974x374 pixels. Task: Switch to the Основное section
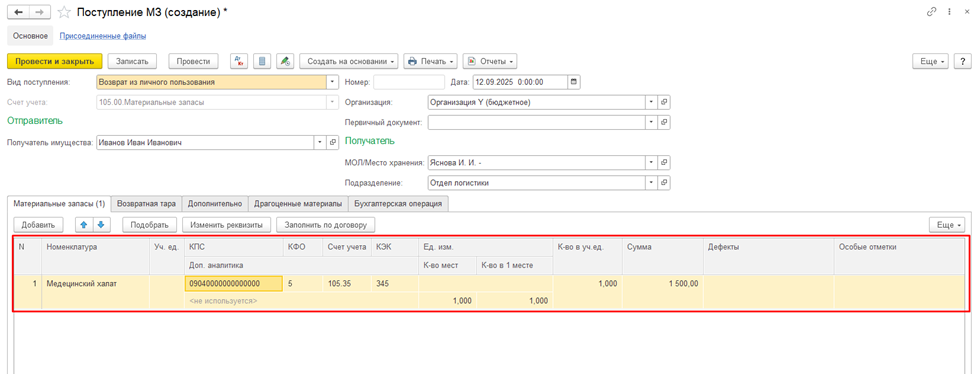tap(30, 36)
